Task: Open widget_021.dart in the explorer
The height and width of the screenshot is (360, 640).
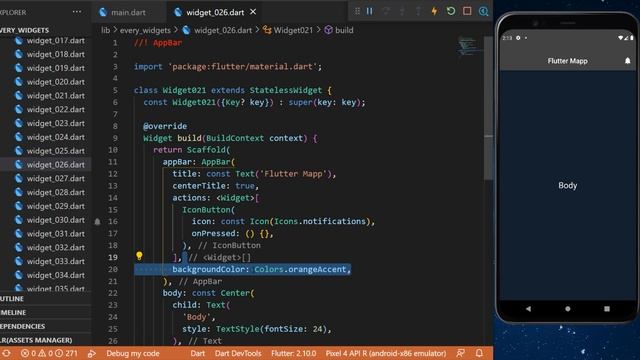Action: (x=56, y=96)
